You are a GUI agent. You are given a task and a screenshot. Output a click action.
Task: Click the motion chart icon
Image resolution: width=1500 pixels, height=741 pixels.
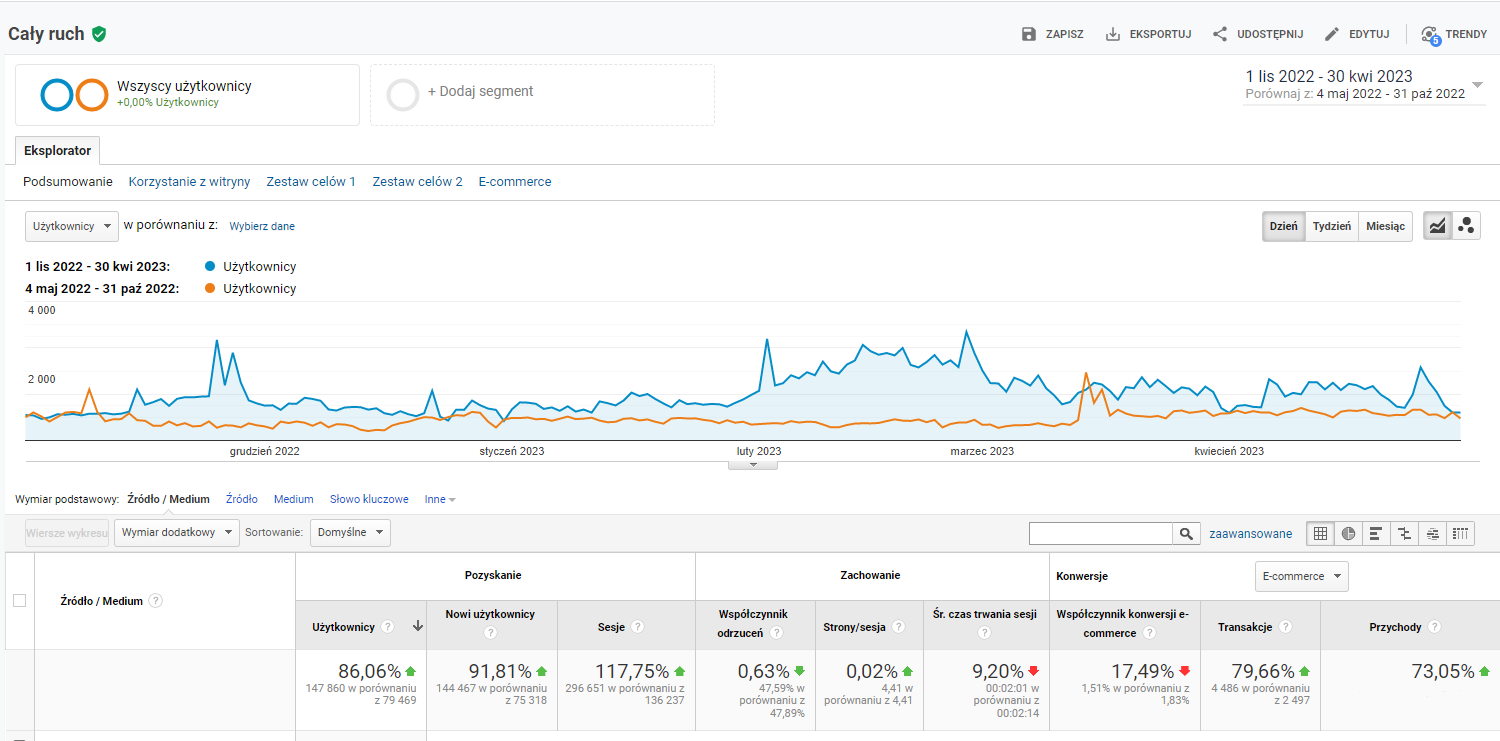pyautogui.click(x=1466, y=226)
